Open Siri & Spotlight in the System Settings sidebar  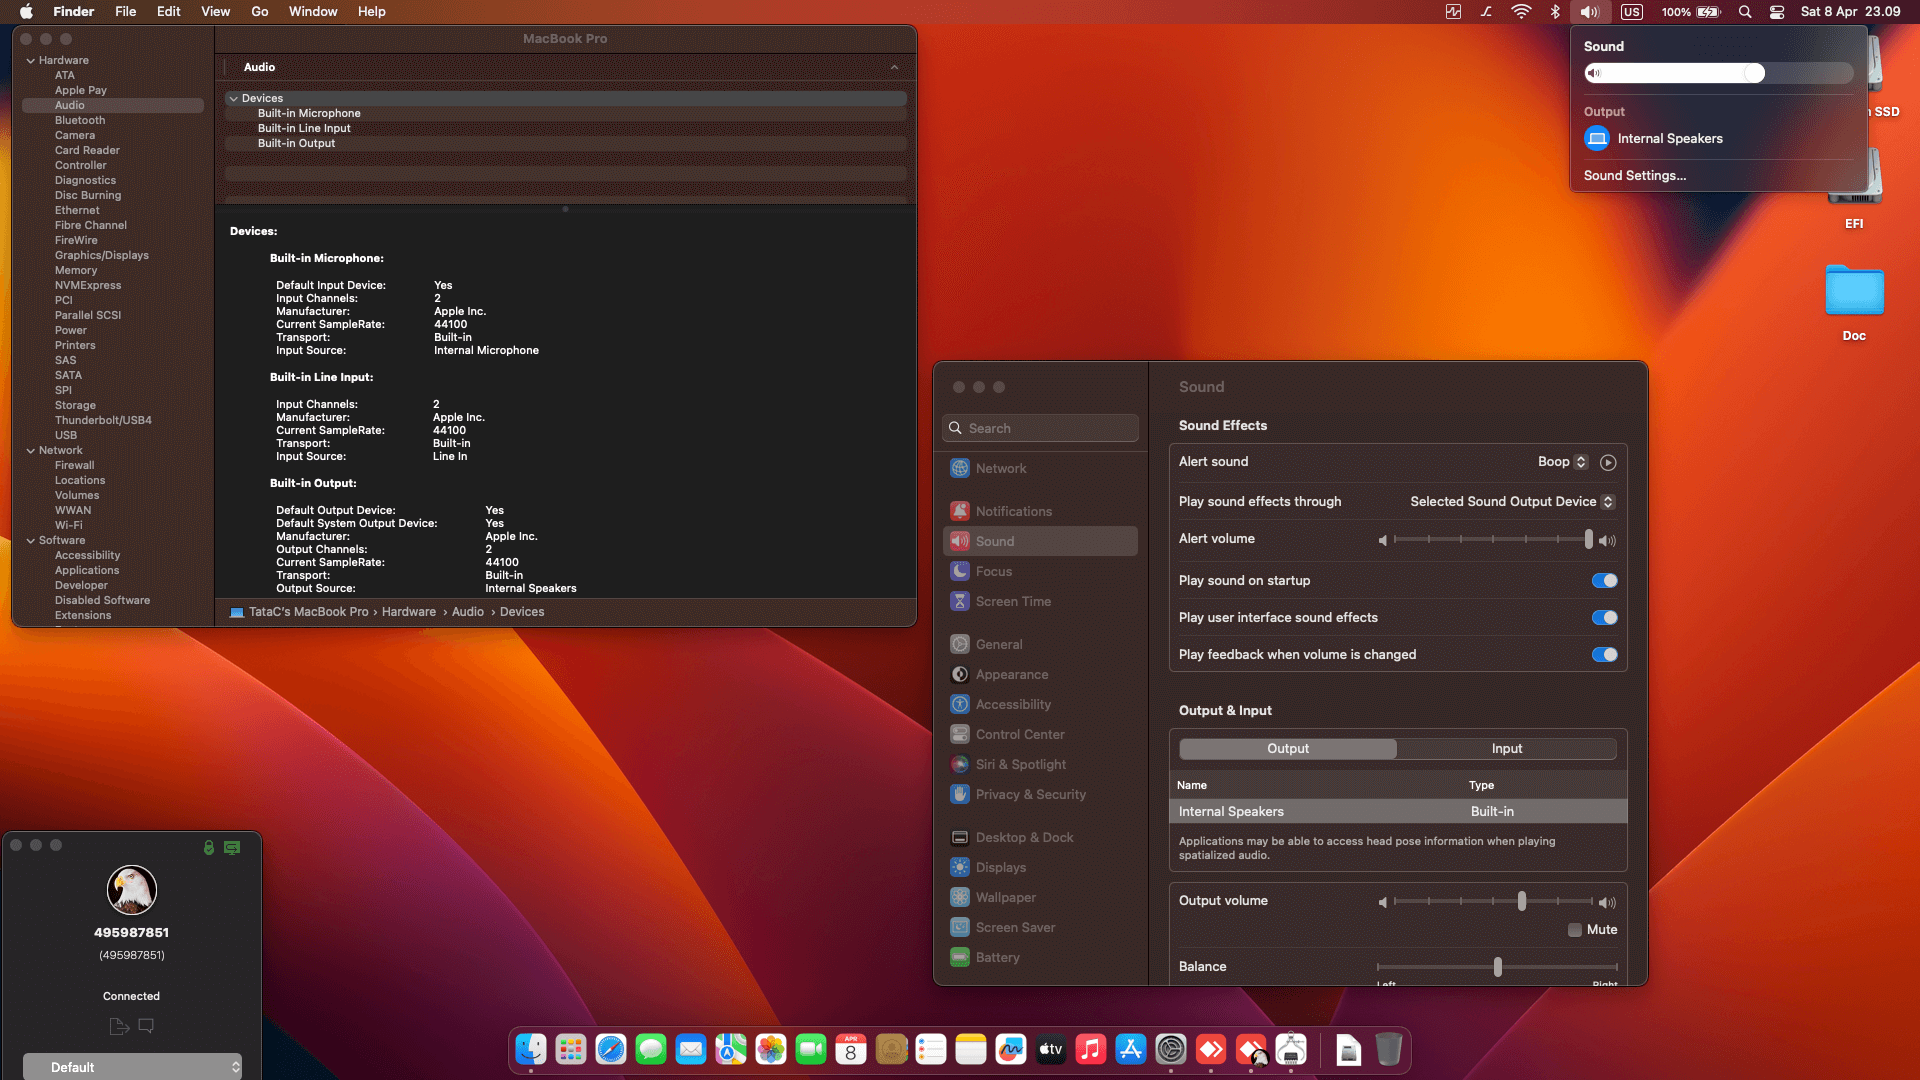click(x=1040, y=764)
